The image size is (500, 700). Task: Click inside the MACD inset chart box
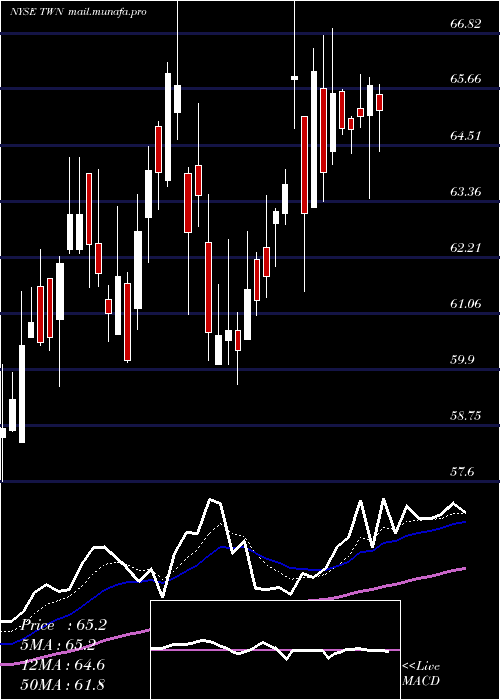pyautogui.click(x=275, y=650)
